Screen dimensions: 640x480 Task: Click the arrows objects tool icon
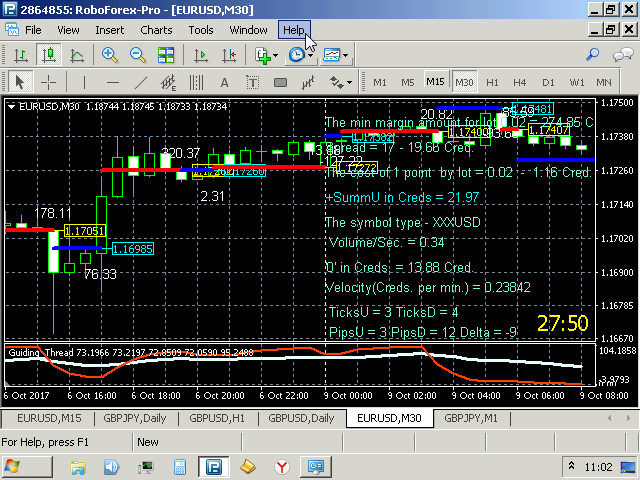tap(336, 82)
